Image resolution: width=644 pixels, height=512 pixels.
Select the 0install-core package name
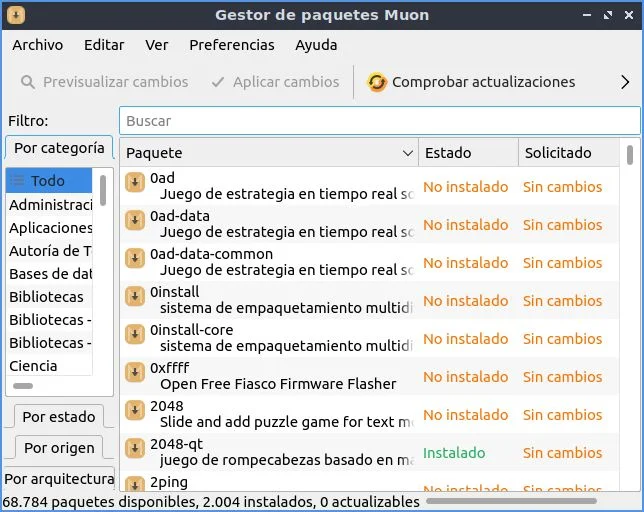(191, 330)
